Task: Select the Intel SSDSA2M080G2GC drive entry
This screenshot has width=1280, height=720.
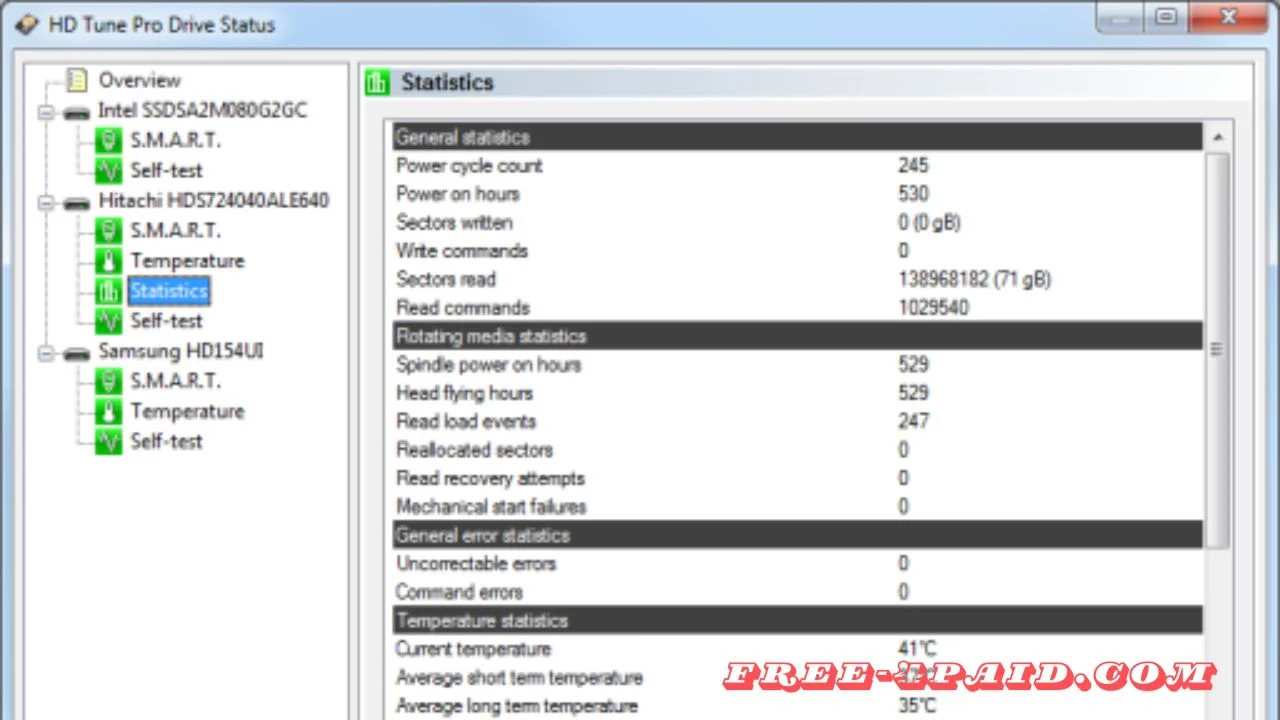Action: coord(202,111)
